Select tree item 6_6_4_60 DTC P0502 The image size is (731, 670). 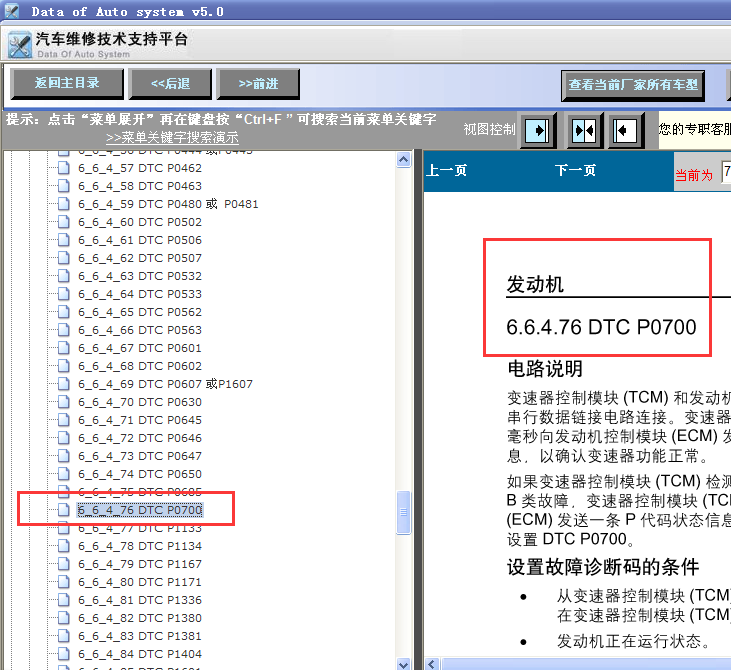point(140,222)
